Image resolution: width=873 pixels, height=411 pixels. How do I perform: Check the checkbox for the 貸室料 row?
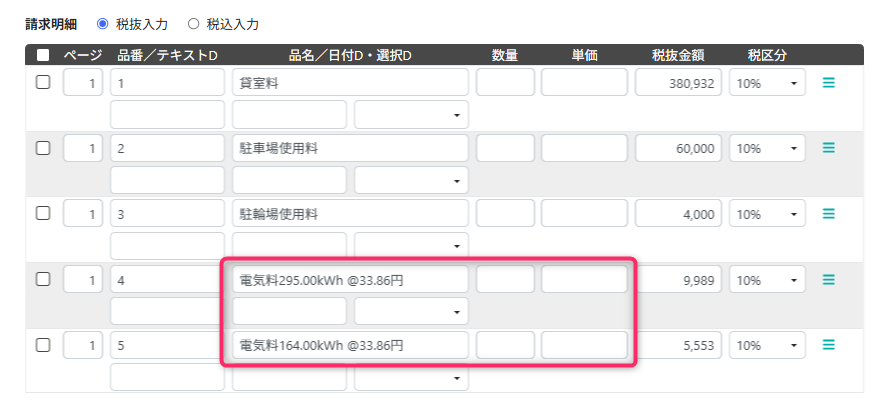[43, 83]
